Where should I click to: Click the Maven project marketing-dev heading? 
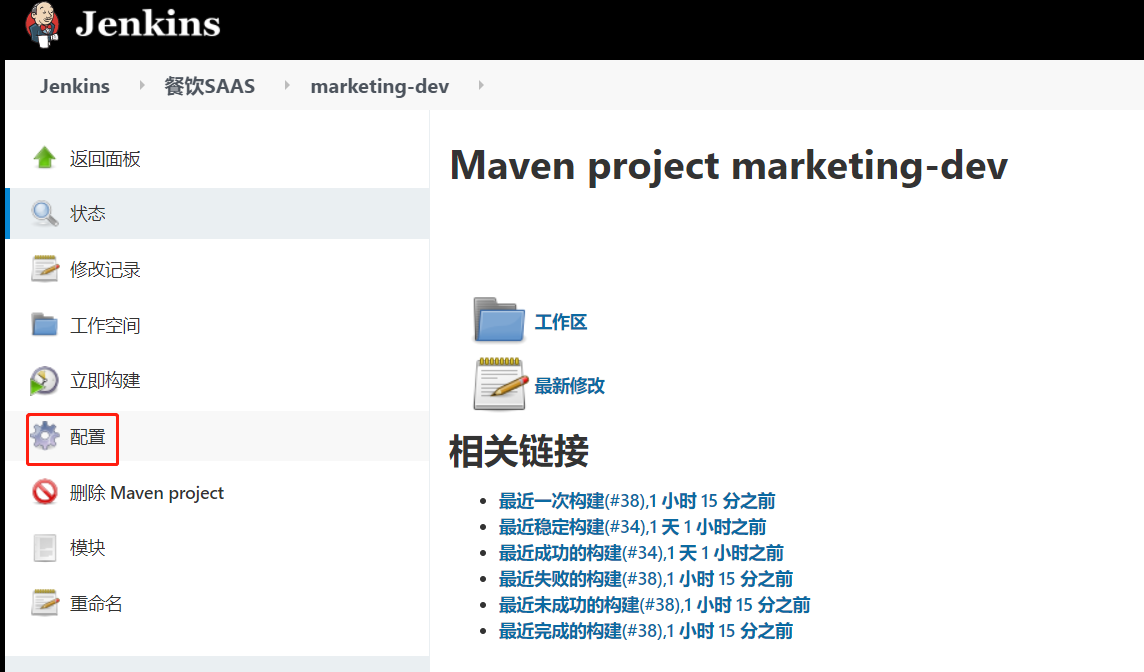tap(729, 166)
